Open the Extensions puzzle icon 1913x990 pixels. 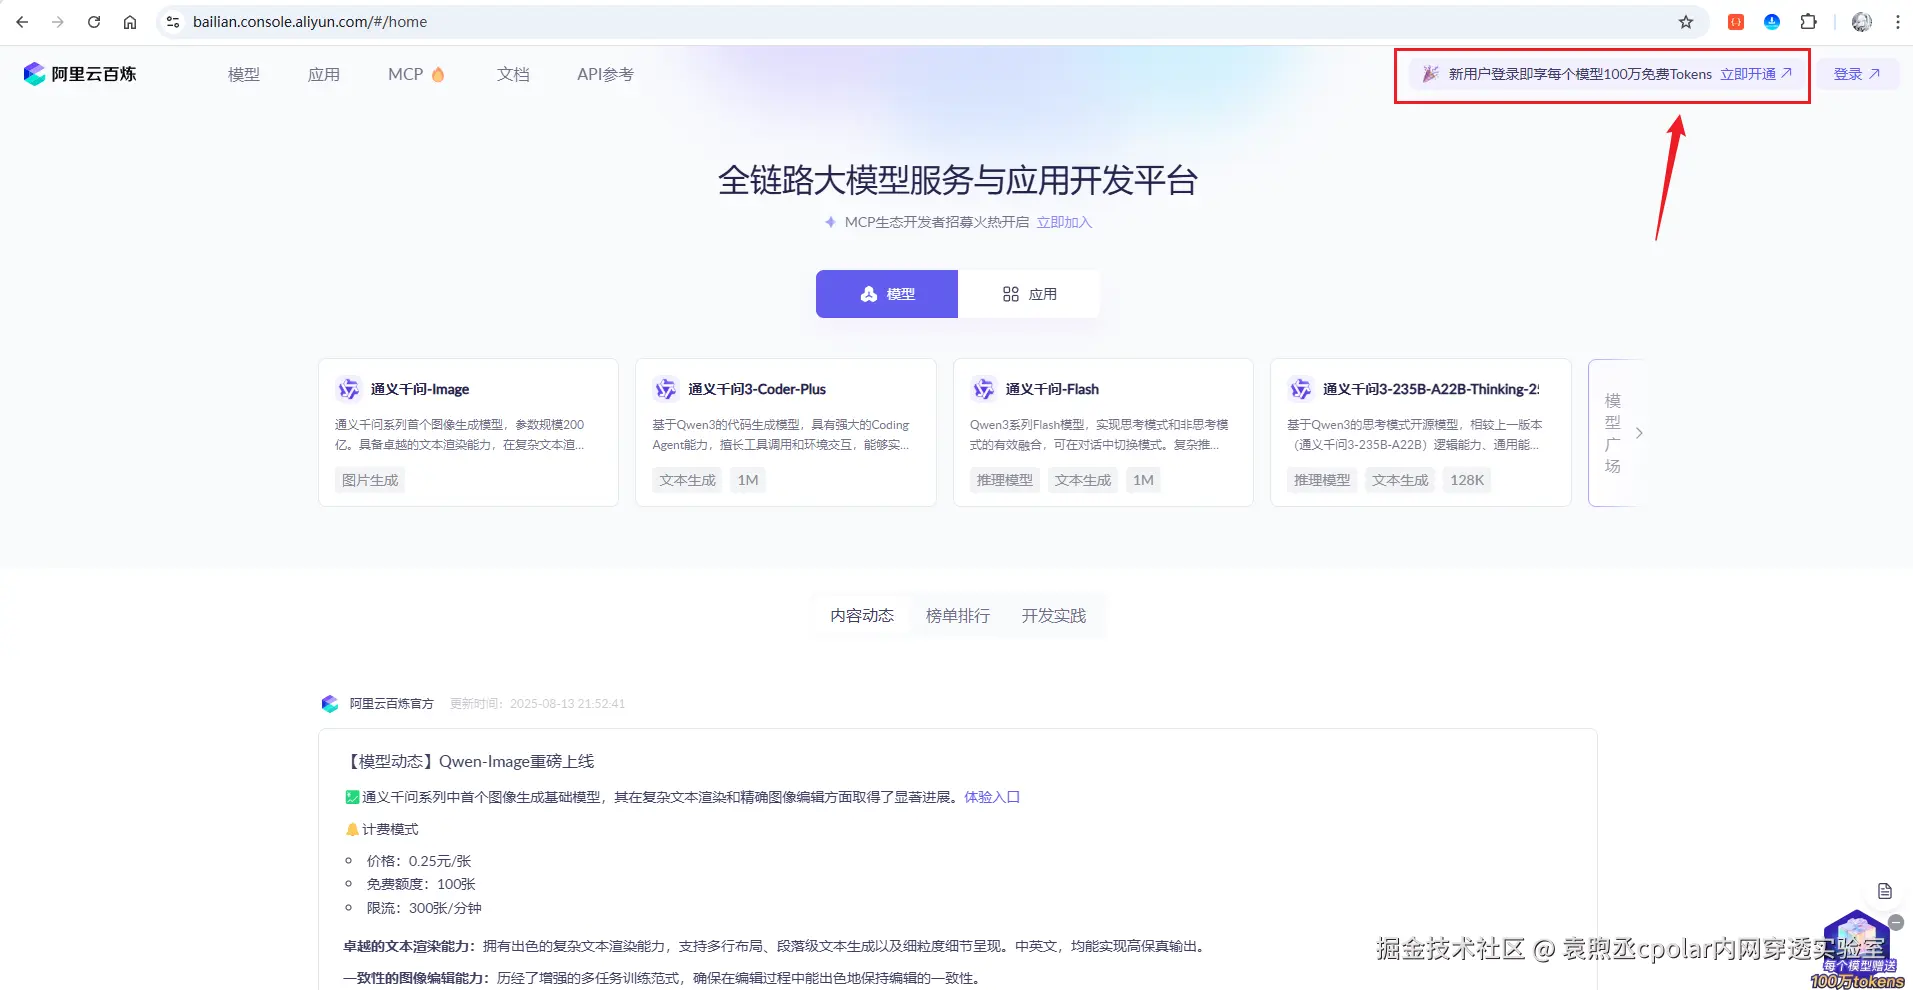click(1808, 22)
